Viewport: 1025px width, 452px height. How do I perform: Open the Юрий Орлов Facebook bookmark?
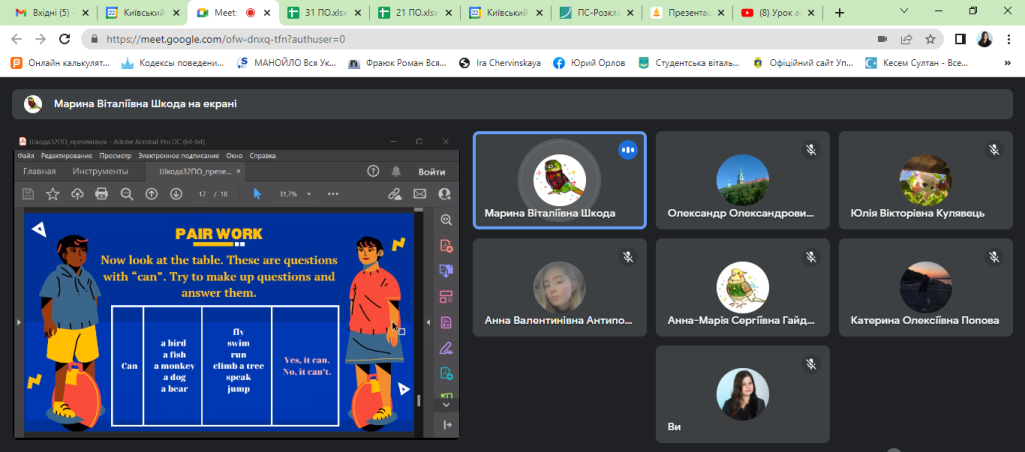(590, 62)
